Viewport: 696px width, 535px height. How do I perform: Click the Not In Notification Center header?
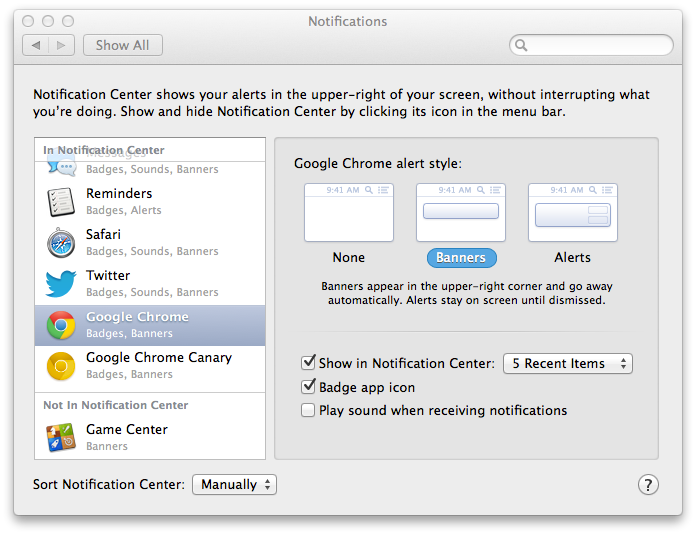[116, 405]
